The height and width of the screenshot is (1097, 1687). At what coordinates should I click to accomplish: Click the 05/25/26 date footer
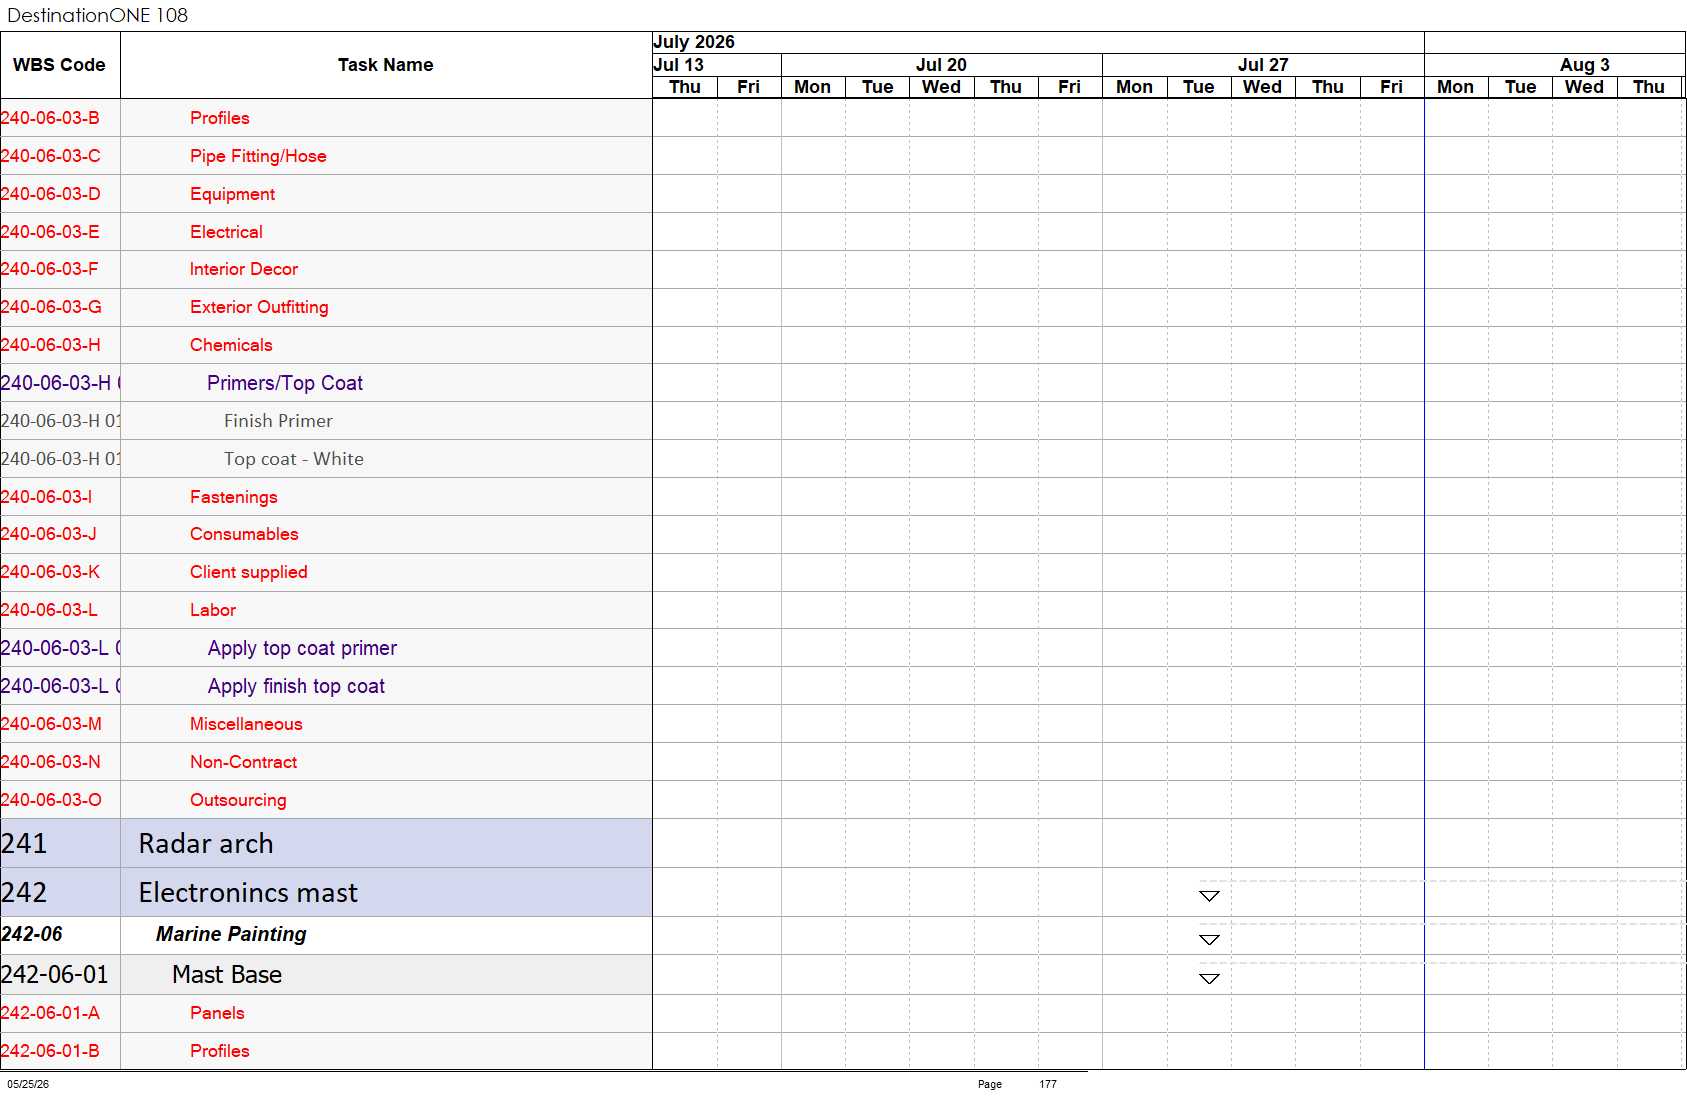tap(28, 1084)
